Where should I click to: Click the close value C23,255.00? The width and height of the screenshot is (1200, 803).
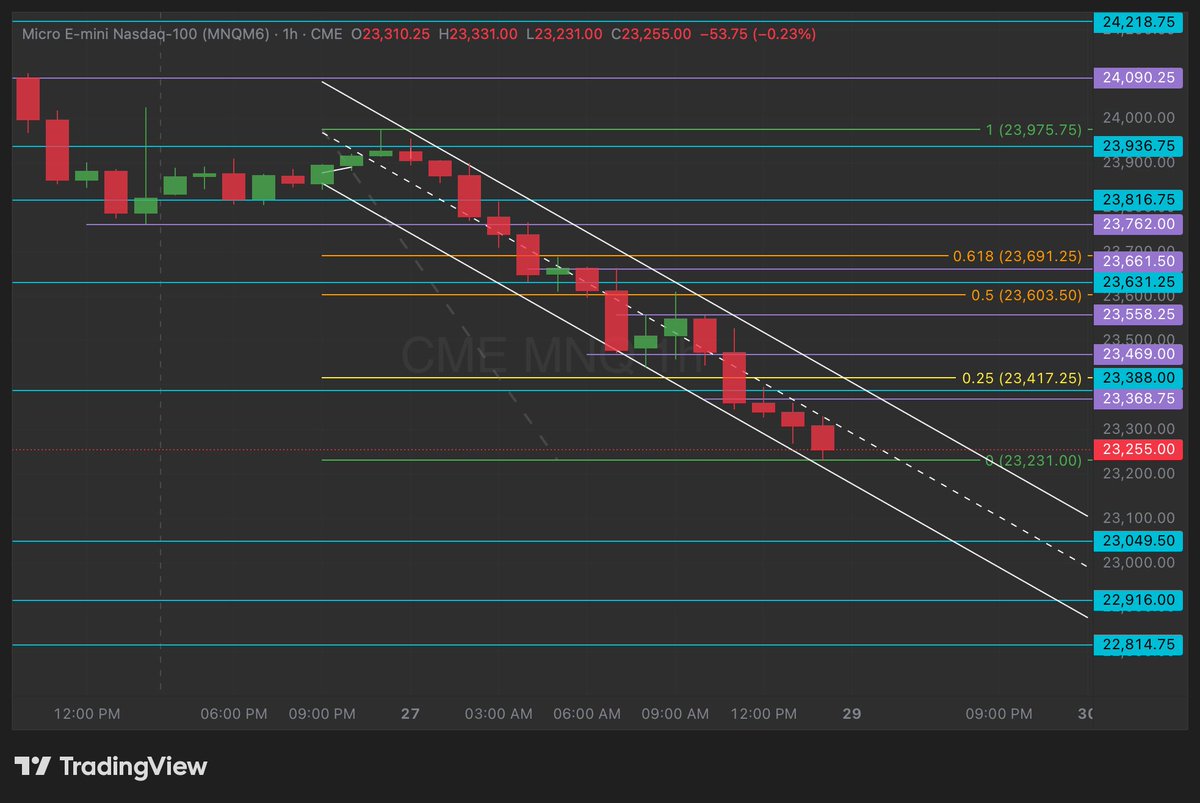tap(651, 34)
